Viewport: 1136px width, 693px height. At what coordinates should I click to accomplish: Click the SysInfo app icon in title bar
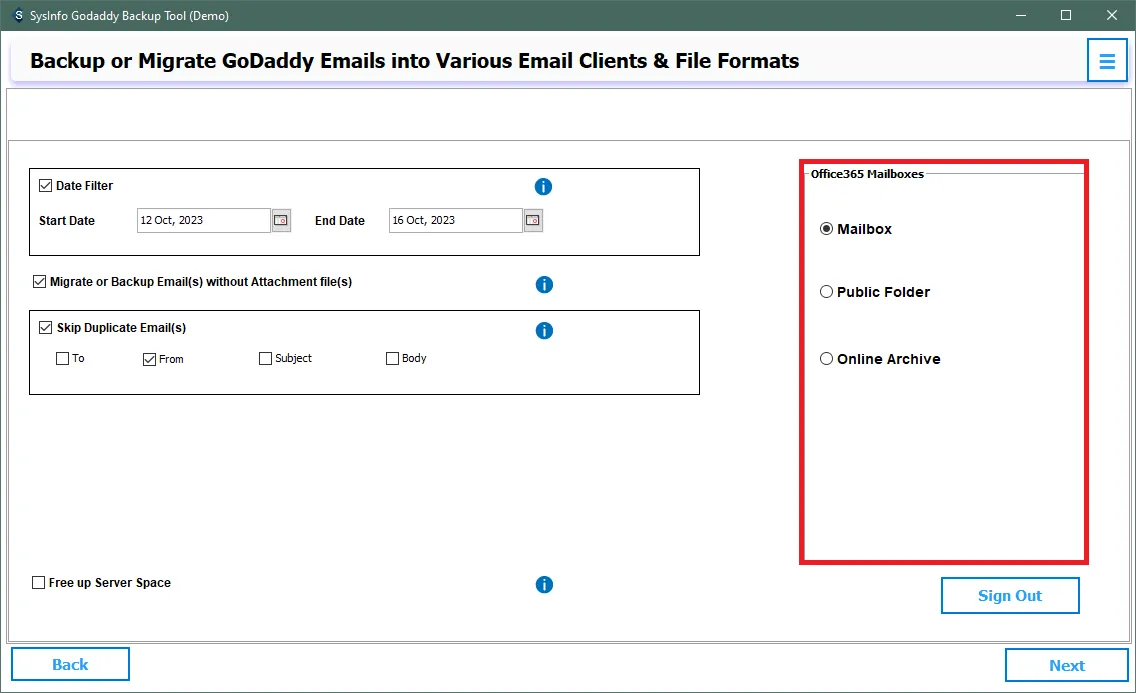(18, 15)
